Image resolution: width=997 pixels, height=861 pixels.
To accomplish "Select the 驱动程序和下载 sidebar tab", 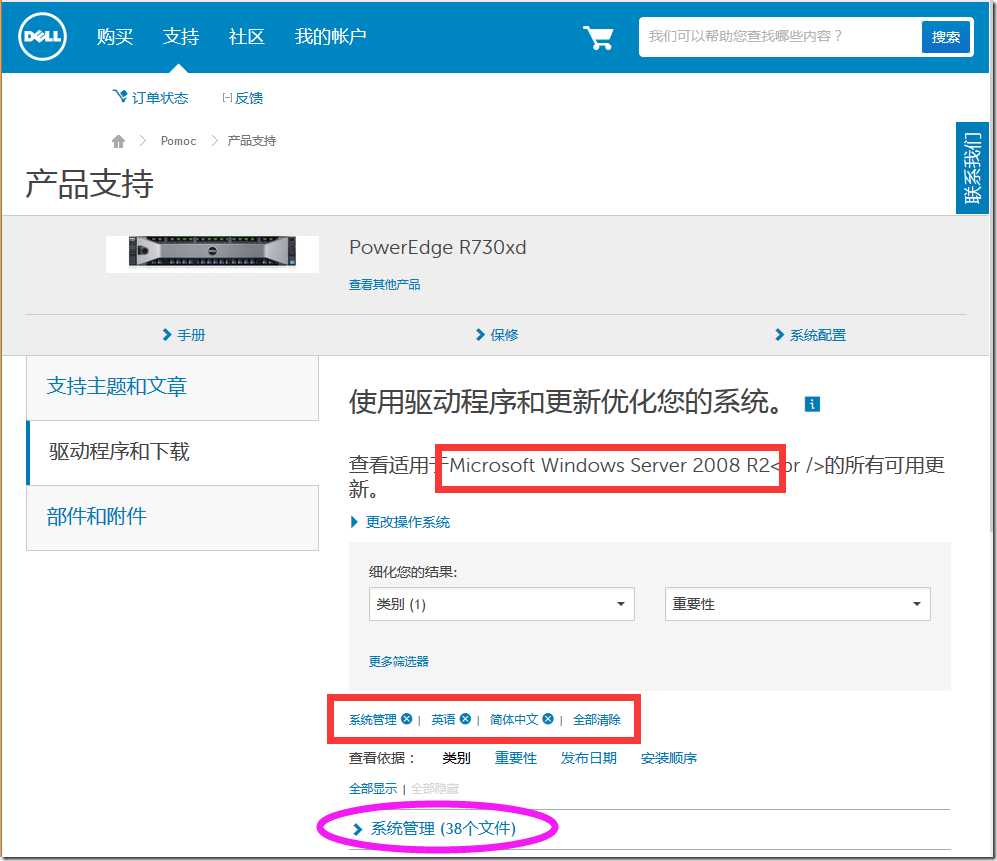I will tap(172, 452).
